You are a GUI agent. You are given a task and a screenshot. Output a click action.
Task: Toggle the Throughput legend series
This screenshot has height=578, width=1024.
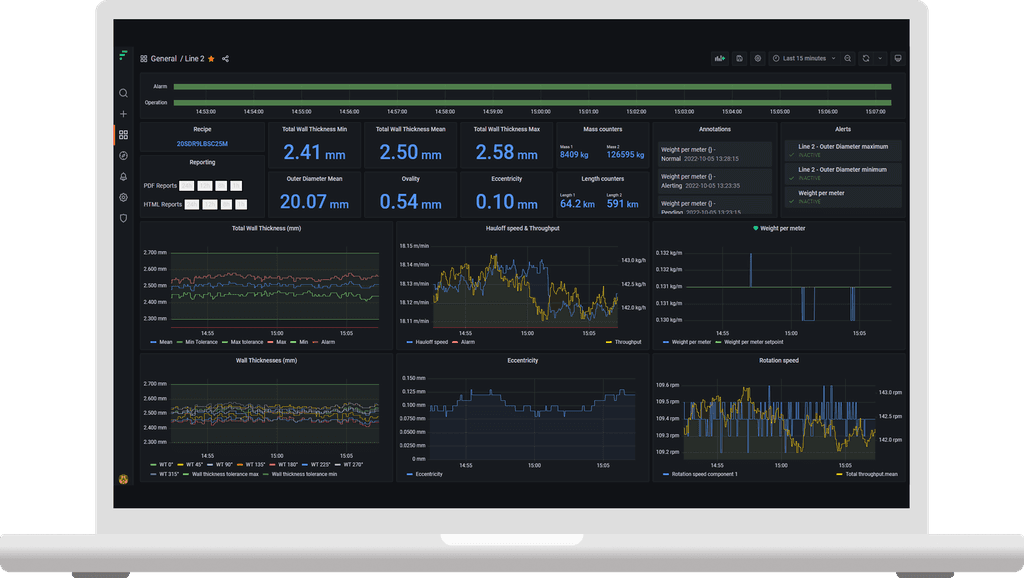[624, 342]
